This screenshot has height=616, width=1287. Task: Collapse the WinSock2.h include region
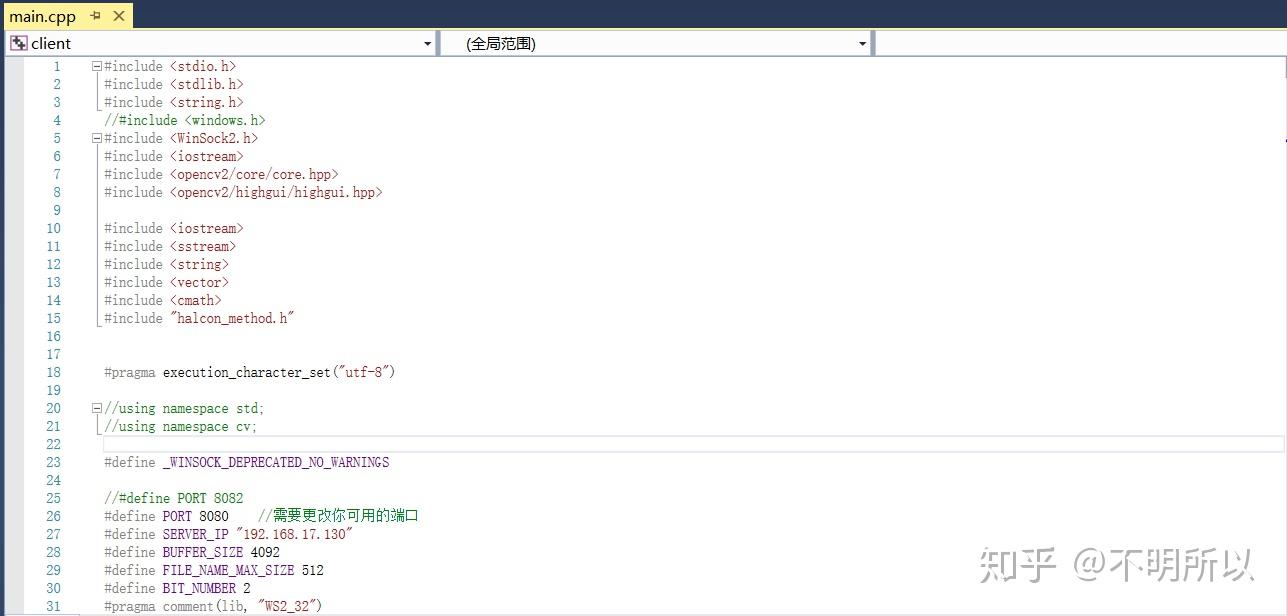tap(96, 138)
